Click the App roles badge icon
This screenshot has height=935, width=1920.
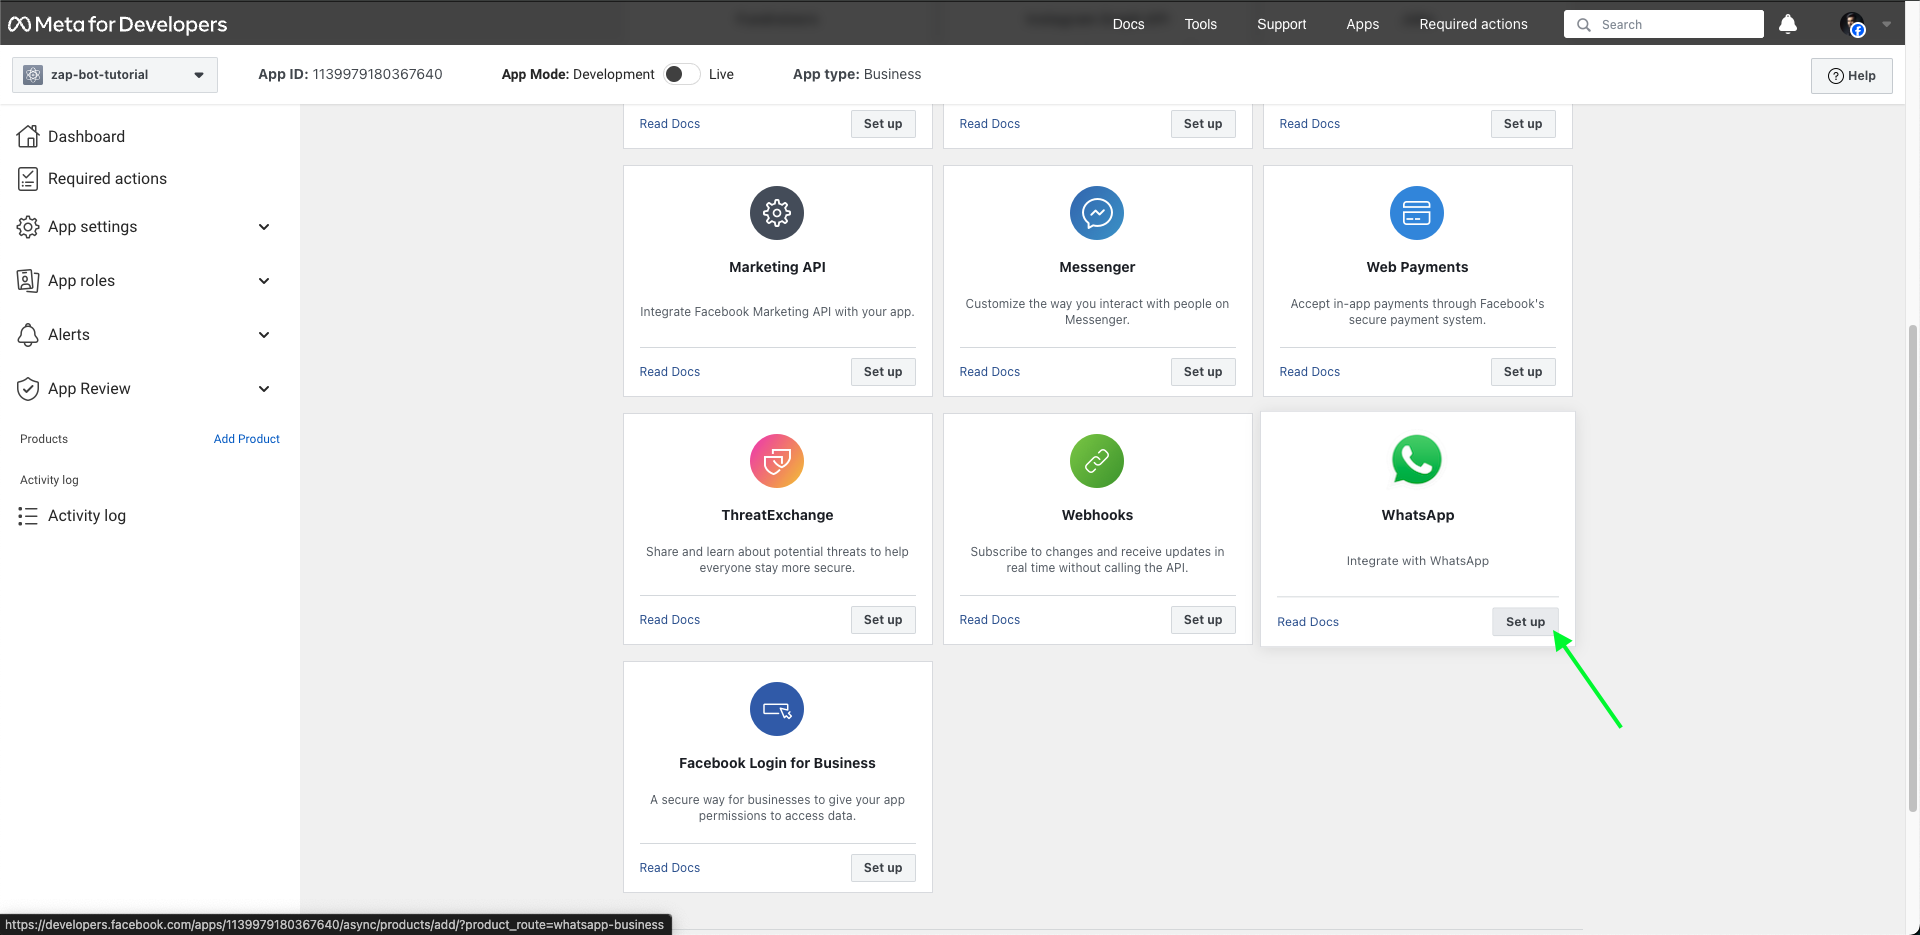click(28, 281)
